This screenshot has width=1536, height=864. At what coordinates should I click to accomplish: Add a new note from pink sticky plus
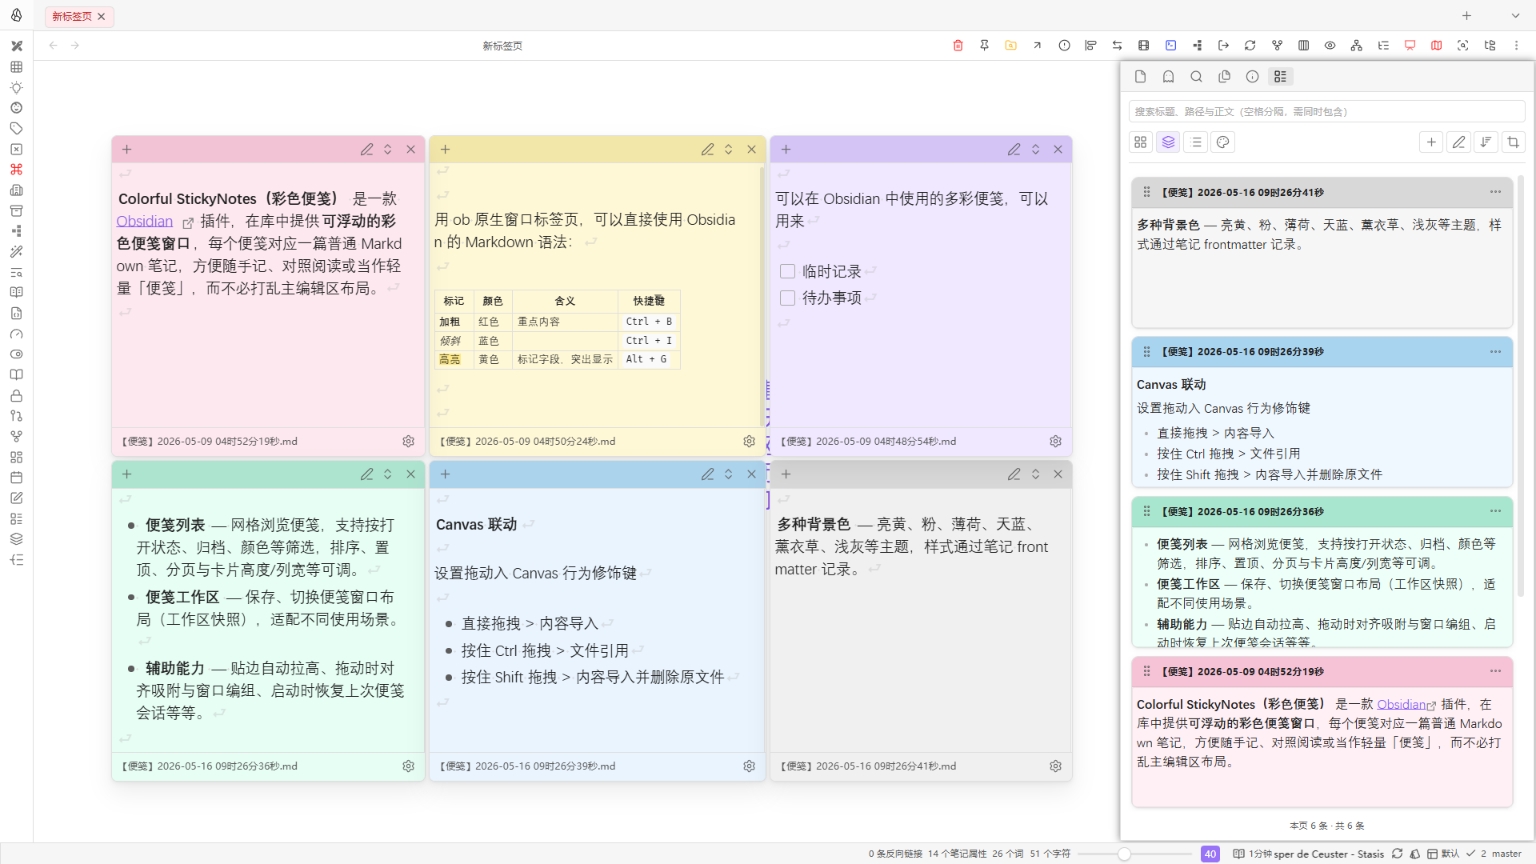(x=127, y=149)
